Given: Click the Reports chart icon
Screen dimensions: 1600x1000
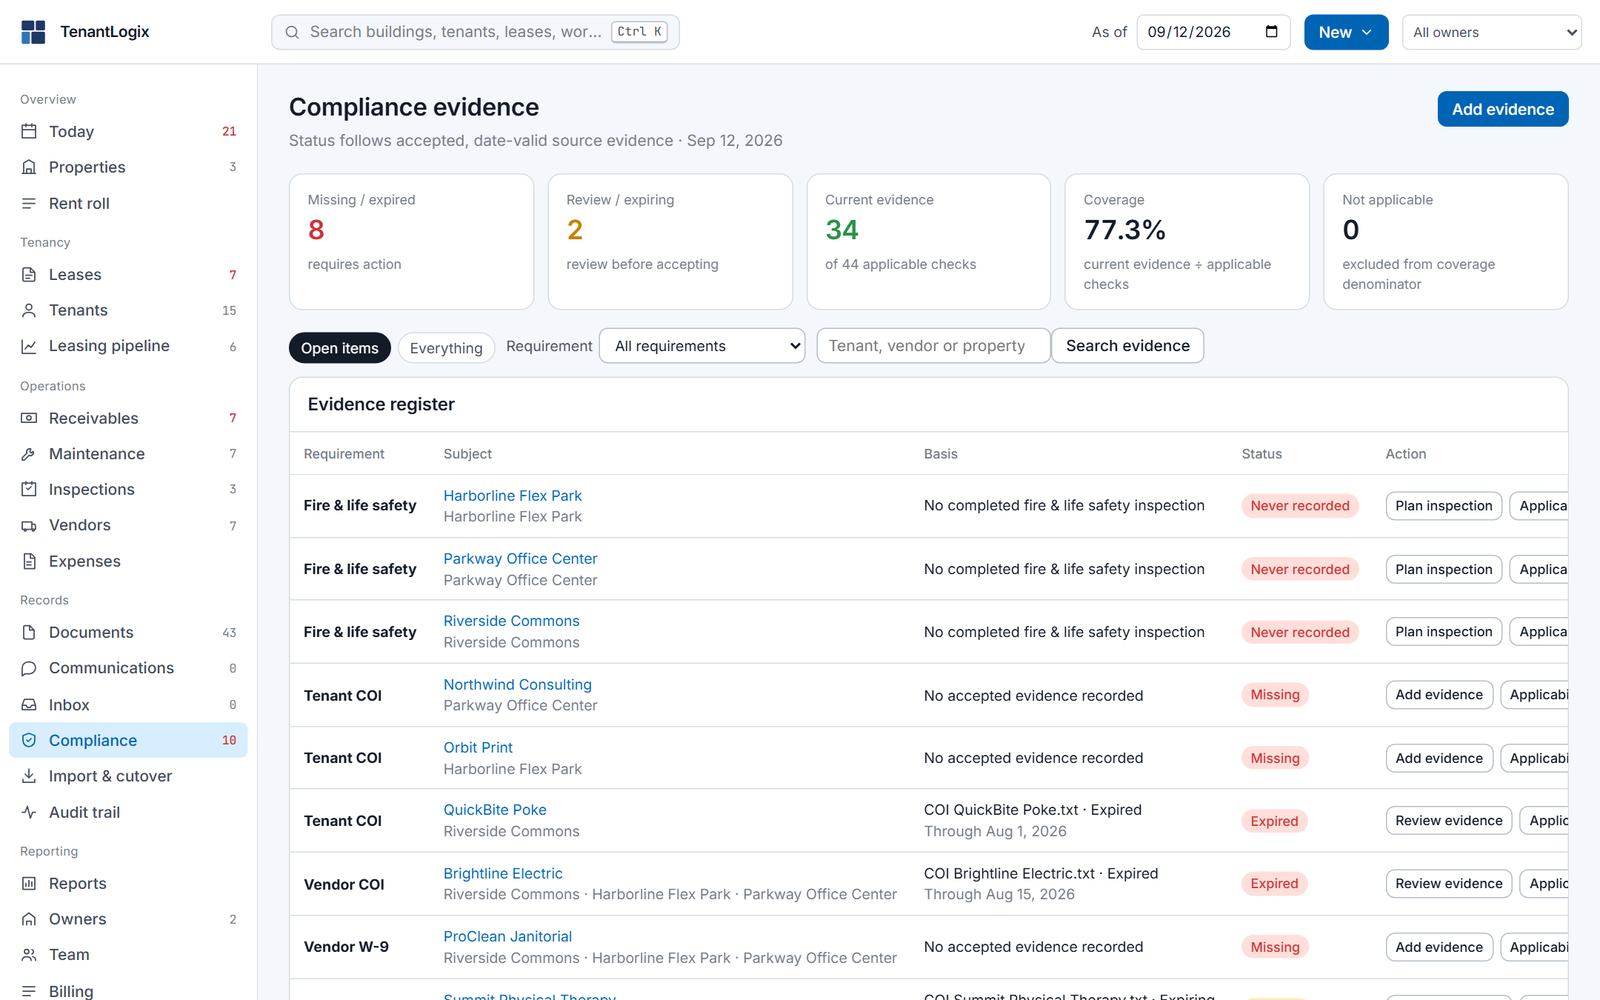Looking at the screenshot, I should (x=29, y=883).
